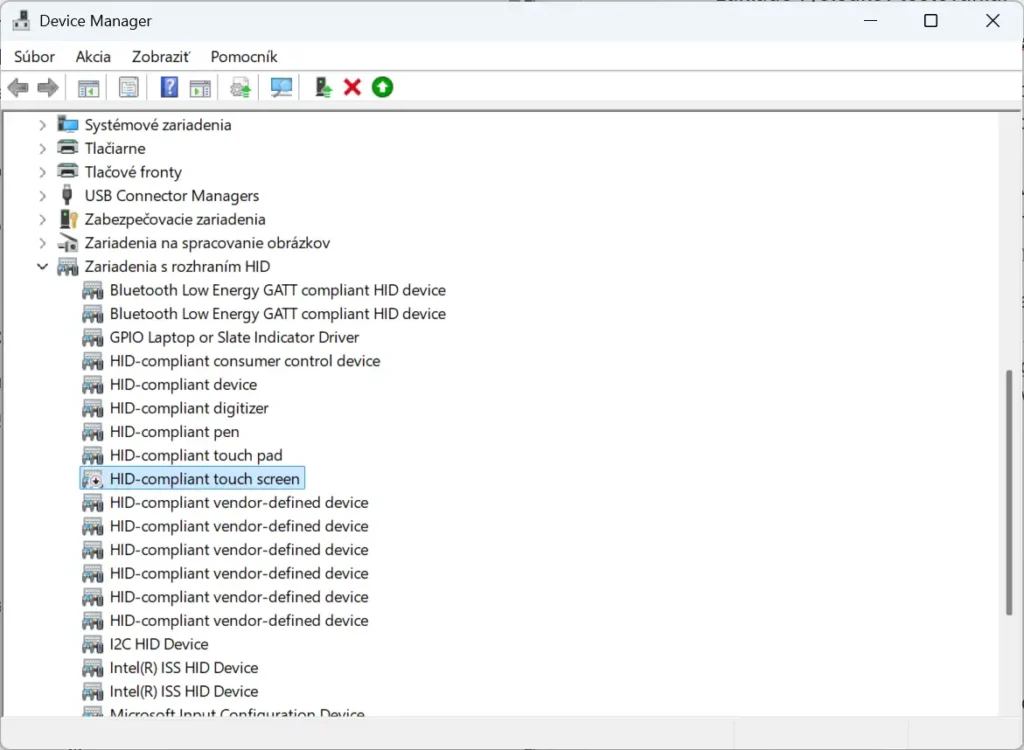Expand the Zabezpečovacie zariadenia chevron
Image resolution: width=1024 pixels, height=750 pixels.
click(42, 219)
